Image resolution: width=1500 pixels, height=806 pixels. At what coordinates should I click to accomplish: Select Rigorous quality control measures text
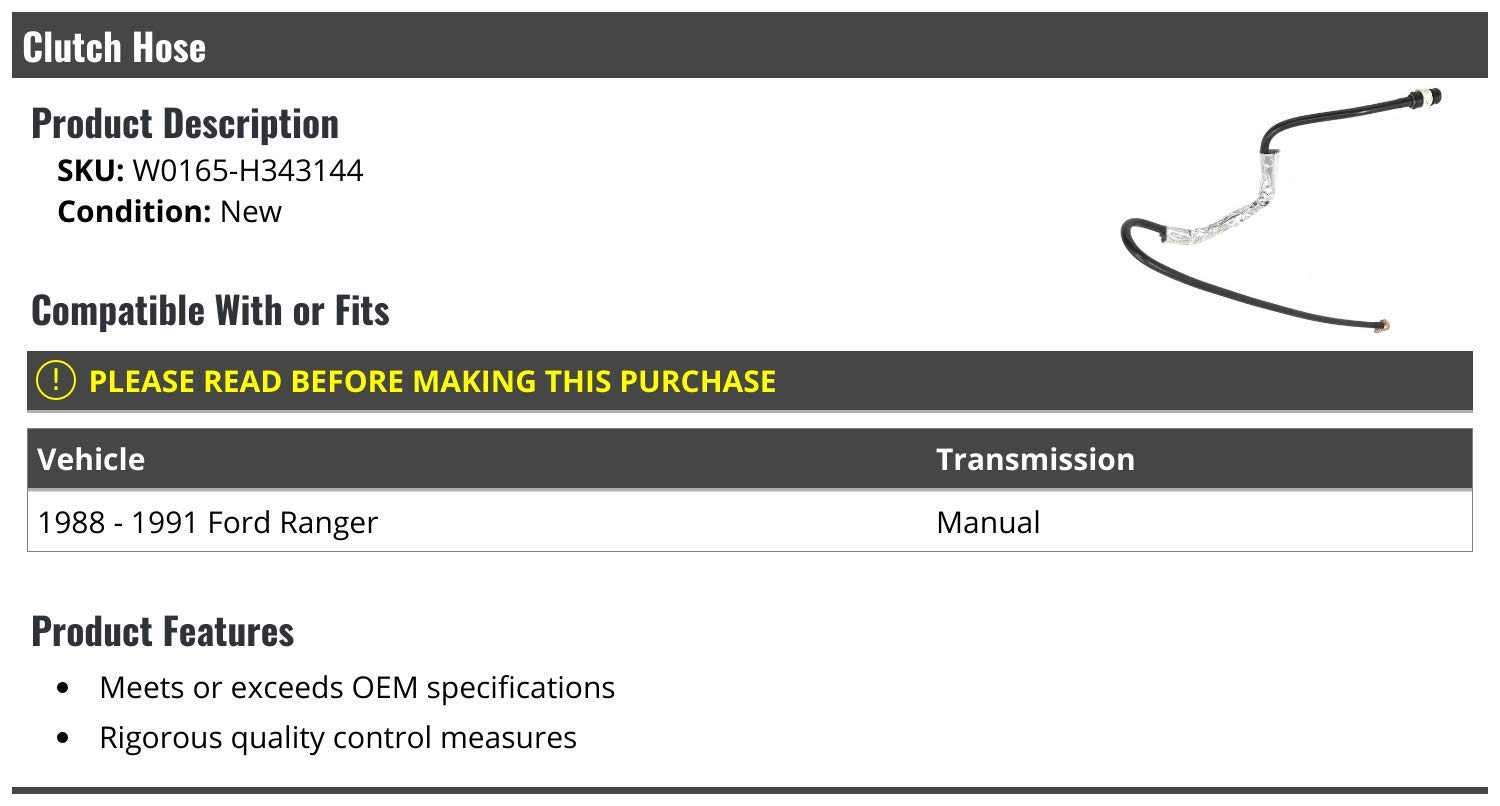338,738
